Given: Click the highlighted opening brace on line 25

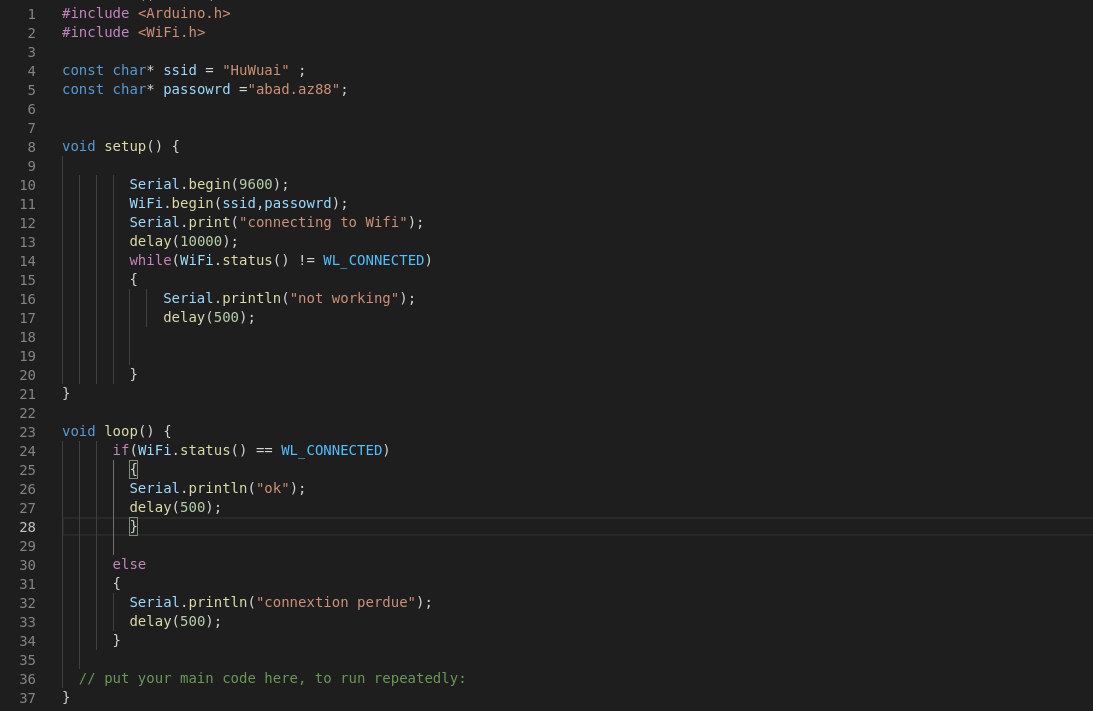Looking at the screenshot, I should click(x=133, y=469).
